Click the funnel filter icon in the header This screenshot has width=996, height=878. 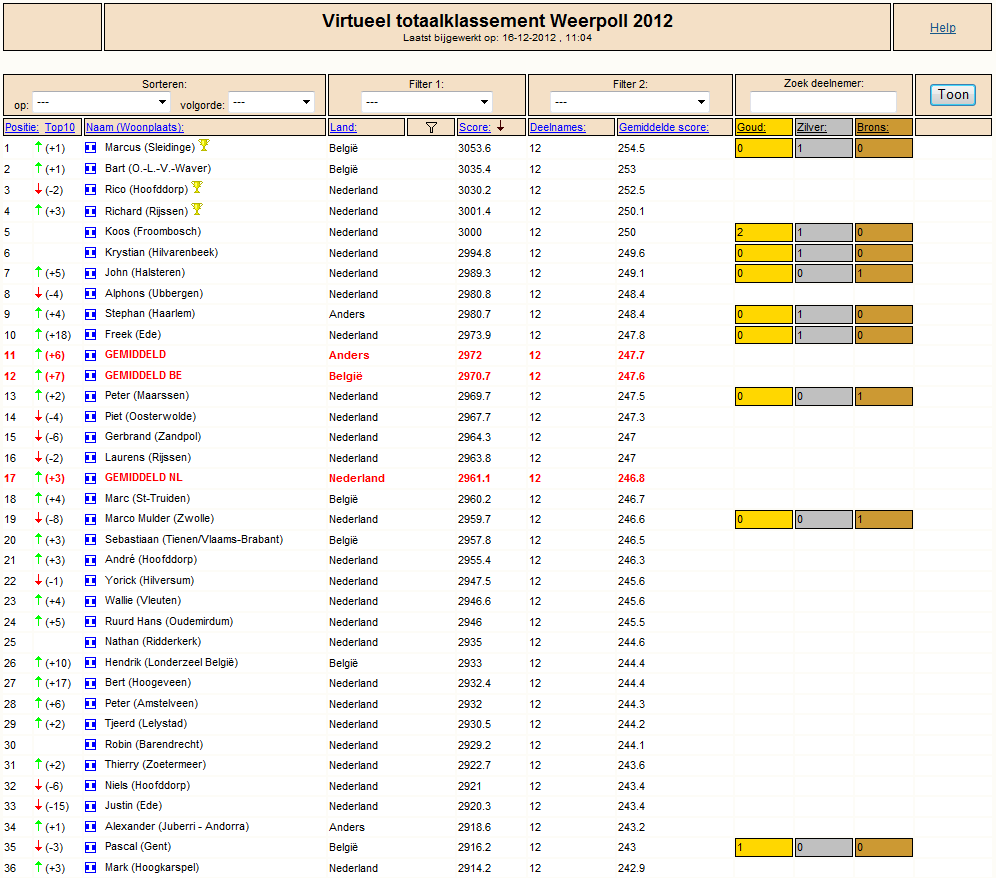pyautogui.click(x=431, y=127)
